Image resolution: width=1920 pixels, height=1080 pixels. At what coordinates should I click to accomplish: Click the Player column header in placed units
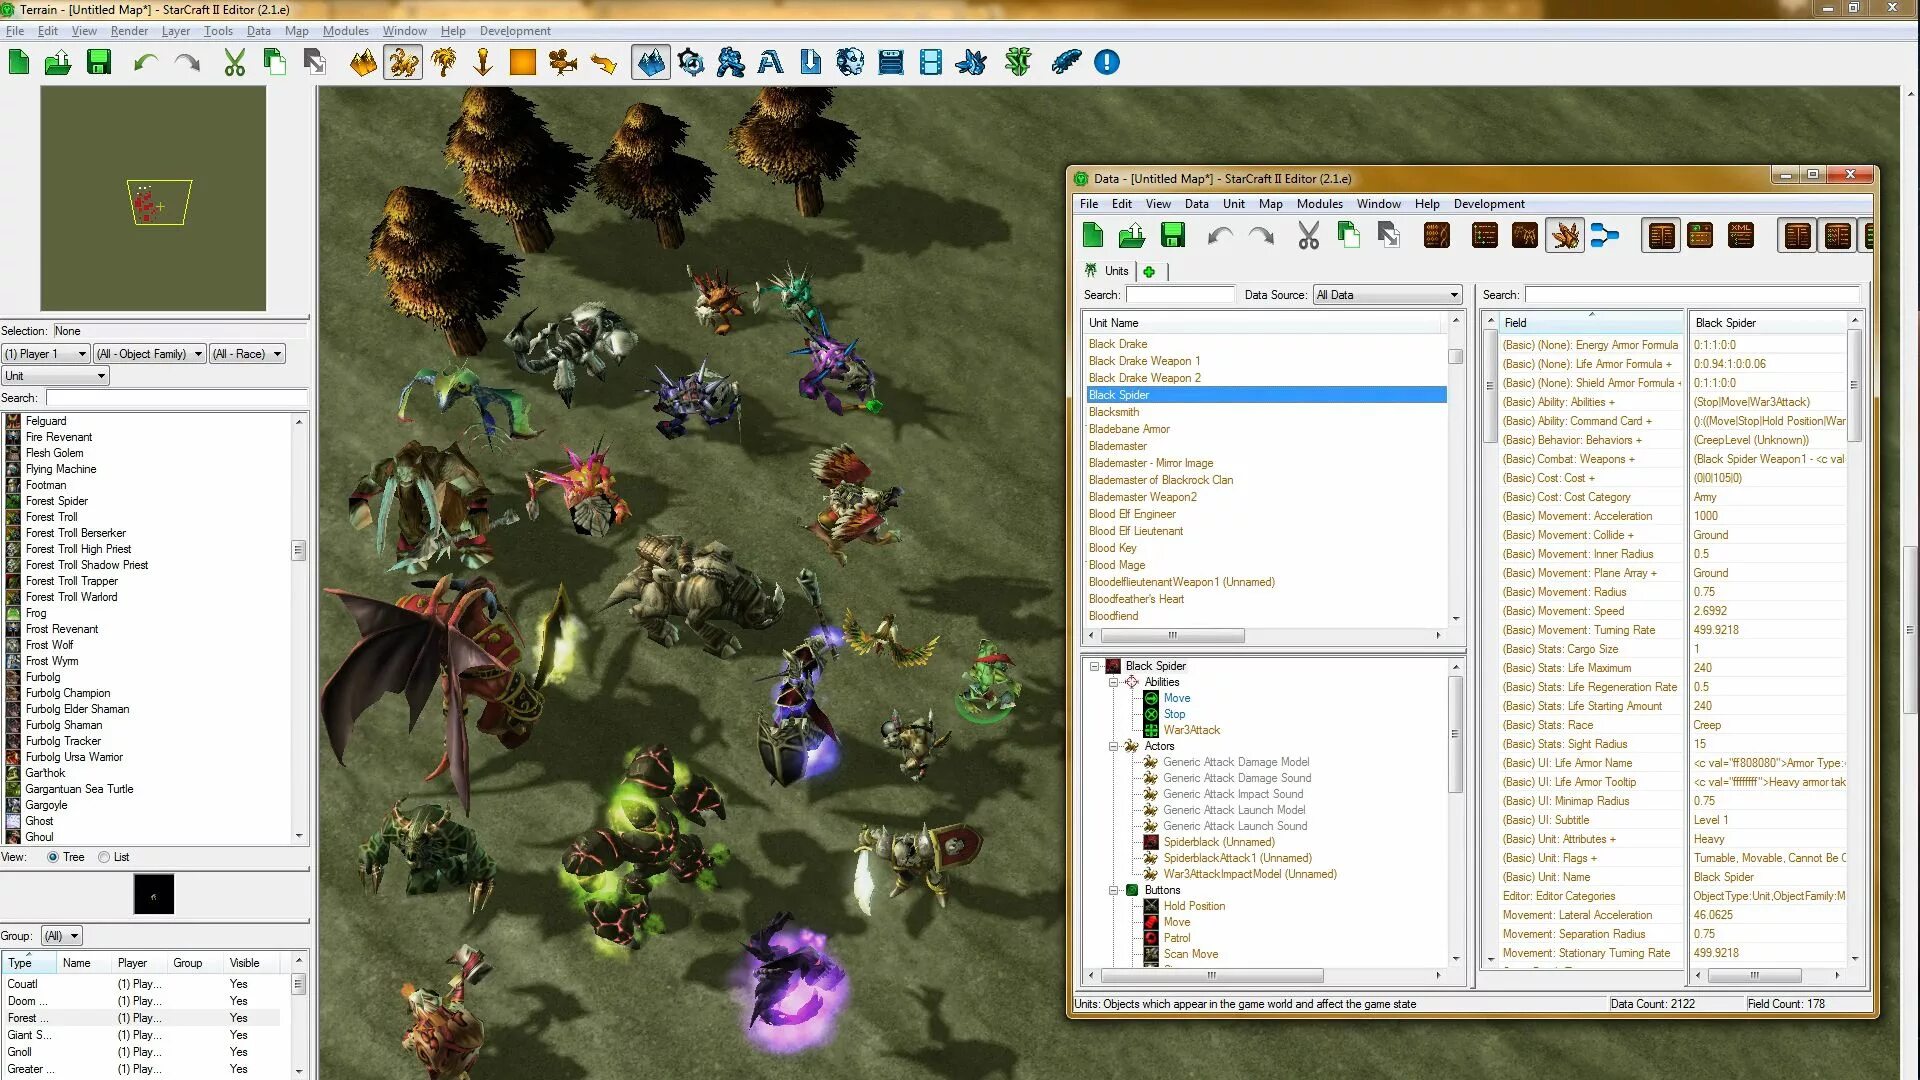139,963
